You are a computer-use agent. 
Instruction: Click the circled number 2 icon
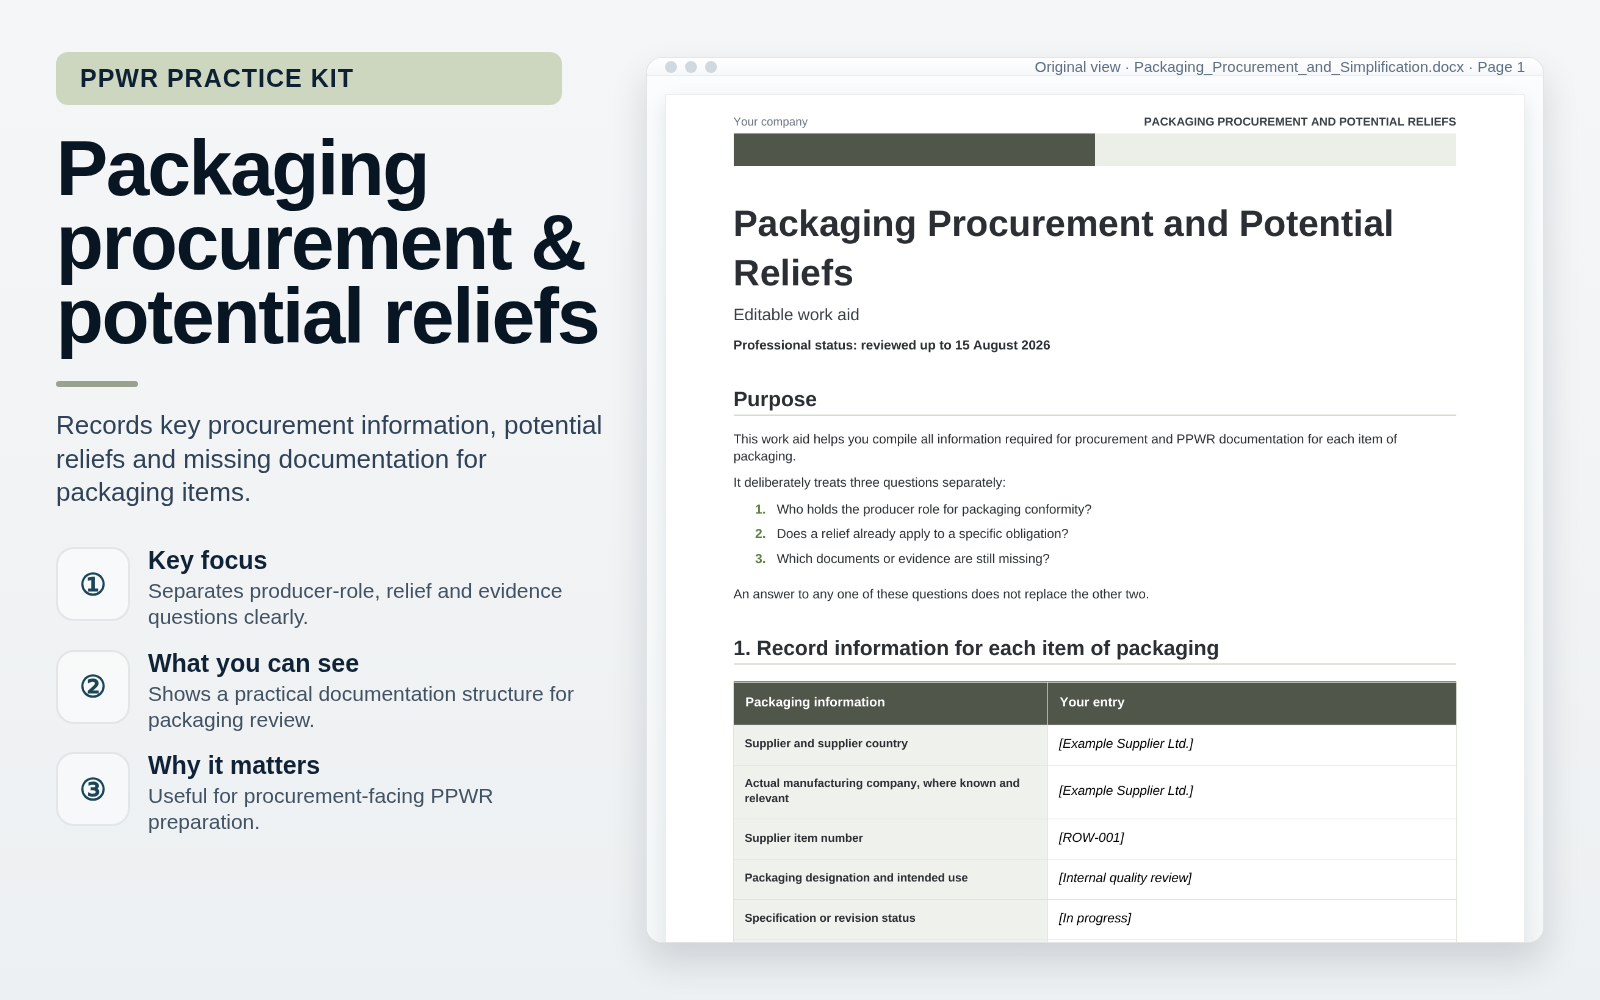pos(93,687)
